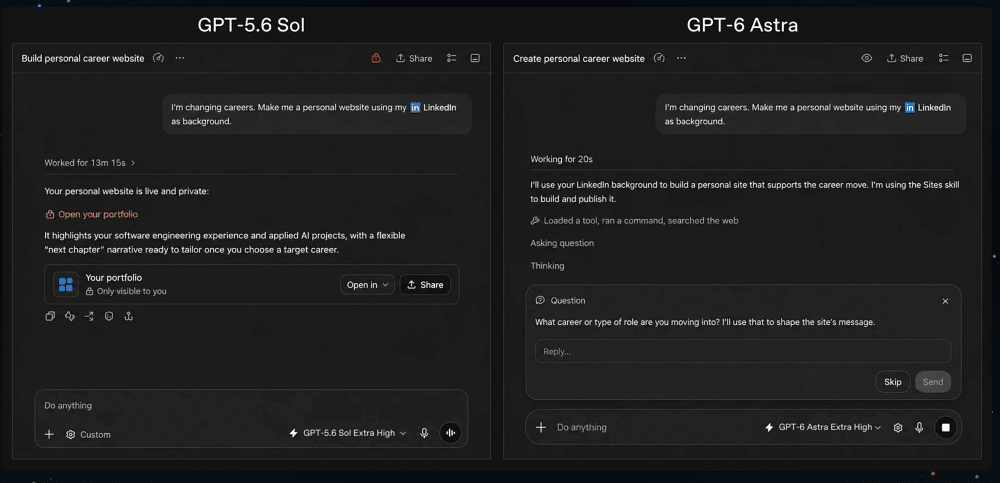The image size is (1000, 483).
Task: Open the settings gear in GPT-6 Astra composer
Action: point(898,427)
